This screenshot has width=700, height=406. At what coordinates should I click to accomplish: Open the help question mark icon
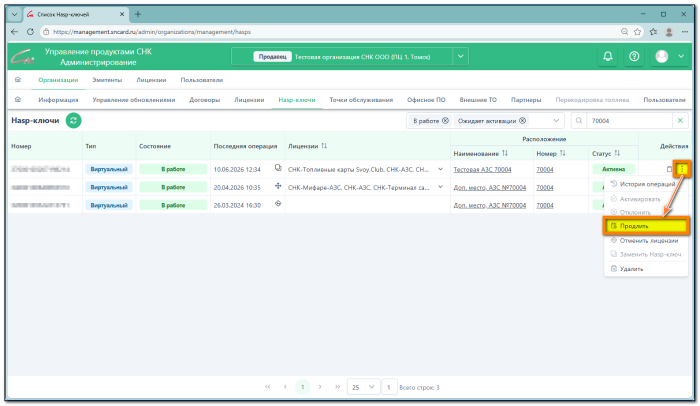click(634, 57)
